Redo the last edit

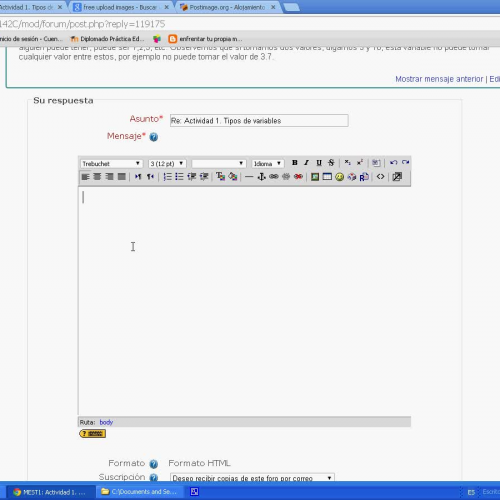point(405,163)
